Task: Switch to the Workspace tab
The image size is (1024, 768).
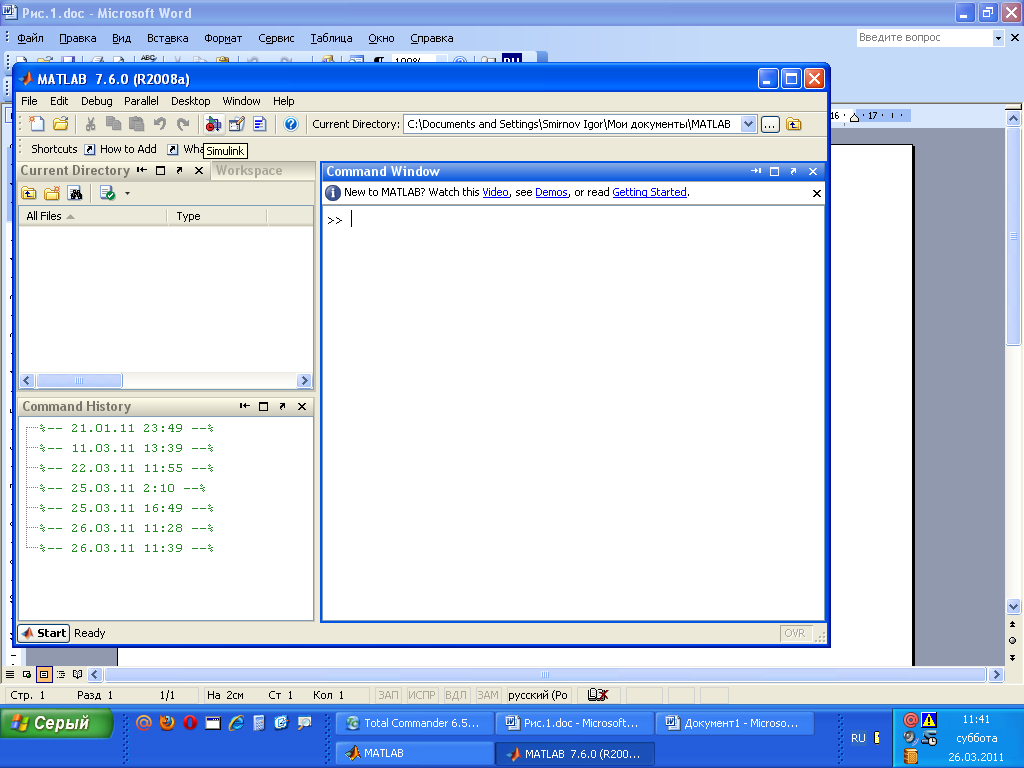Action: point(249,170)
